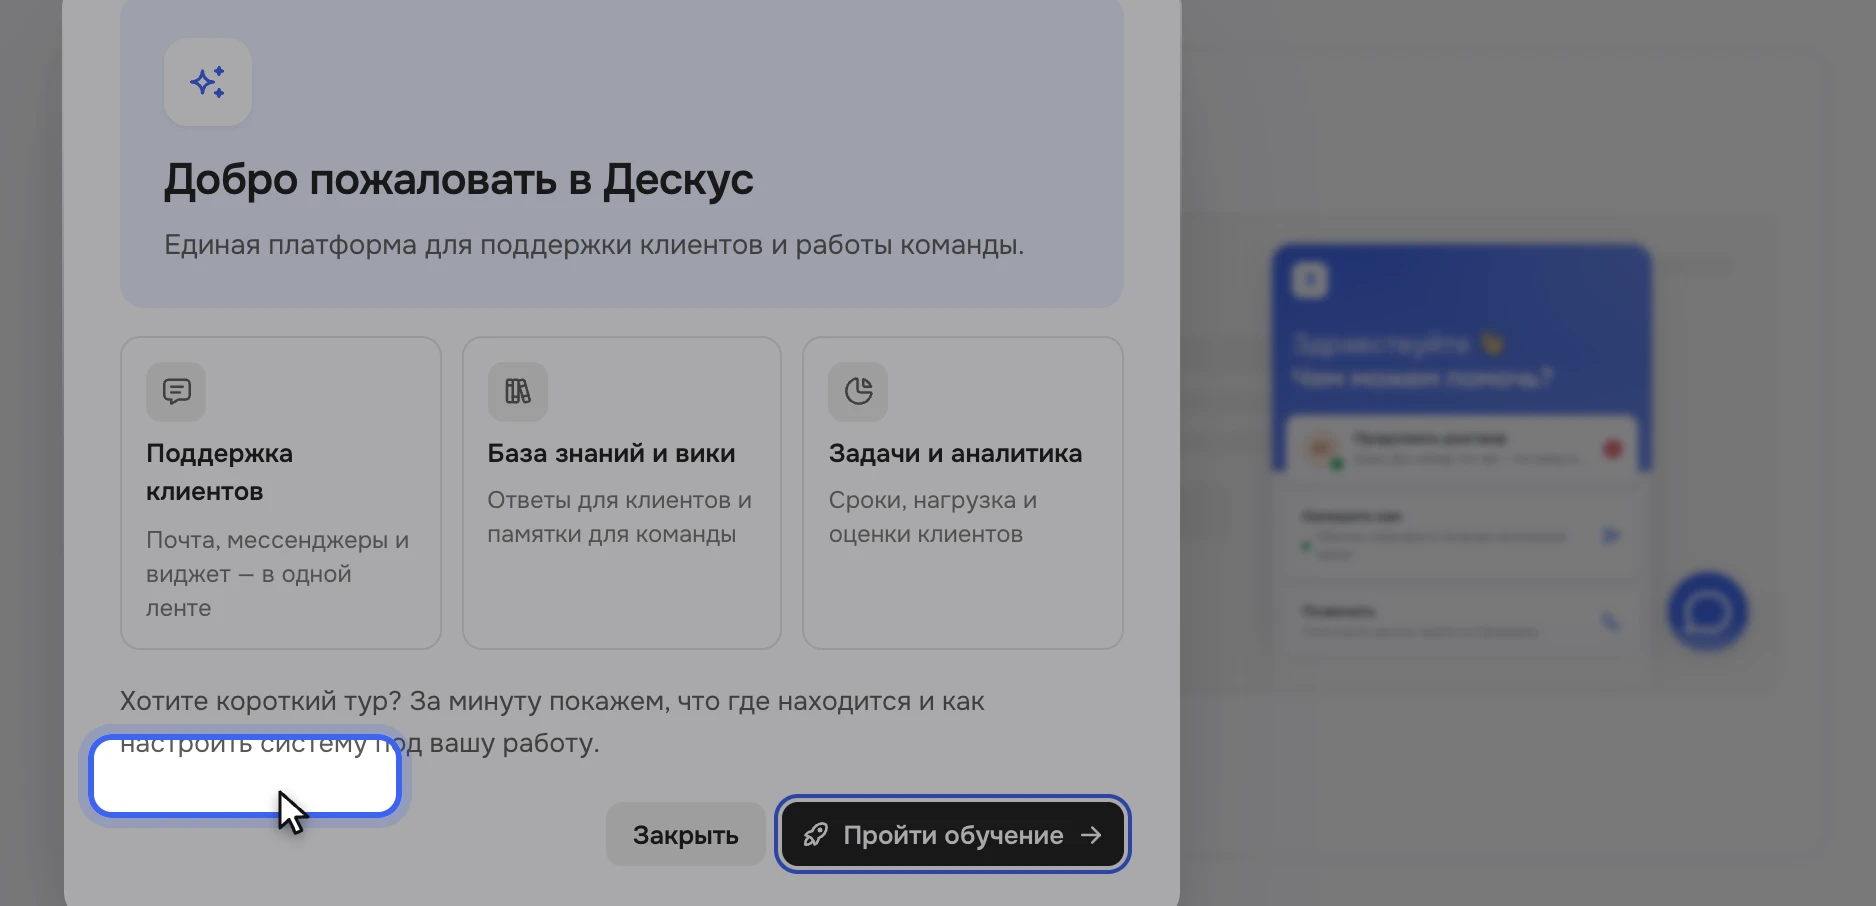Viewport: 1876px width, 906px height.
Task: Click the Единая платформа для поддержки subtitle
Action: point(594,245)
